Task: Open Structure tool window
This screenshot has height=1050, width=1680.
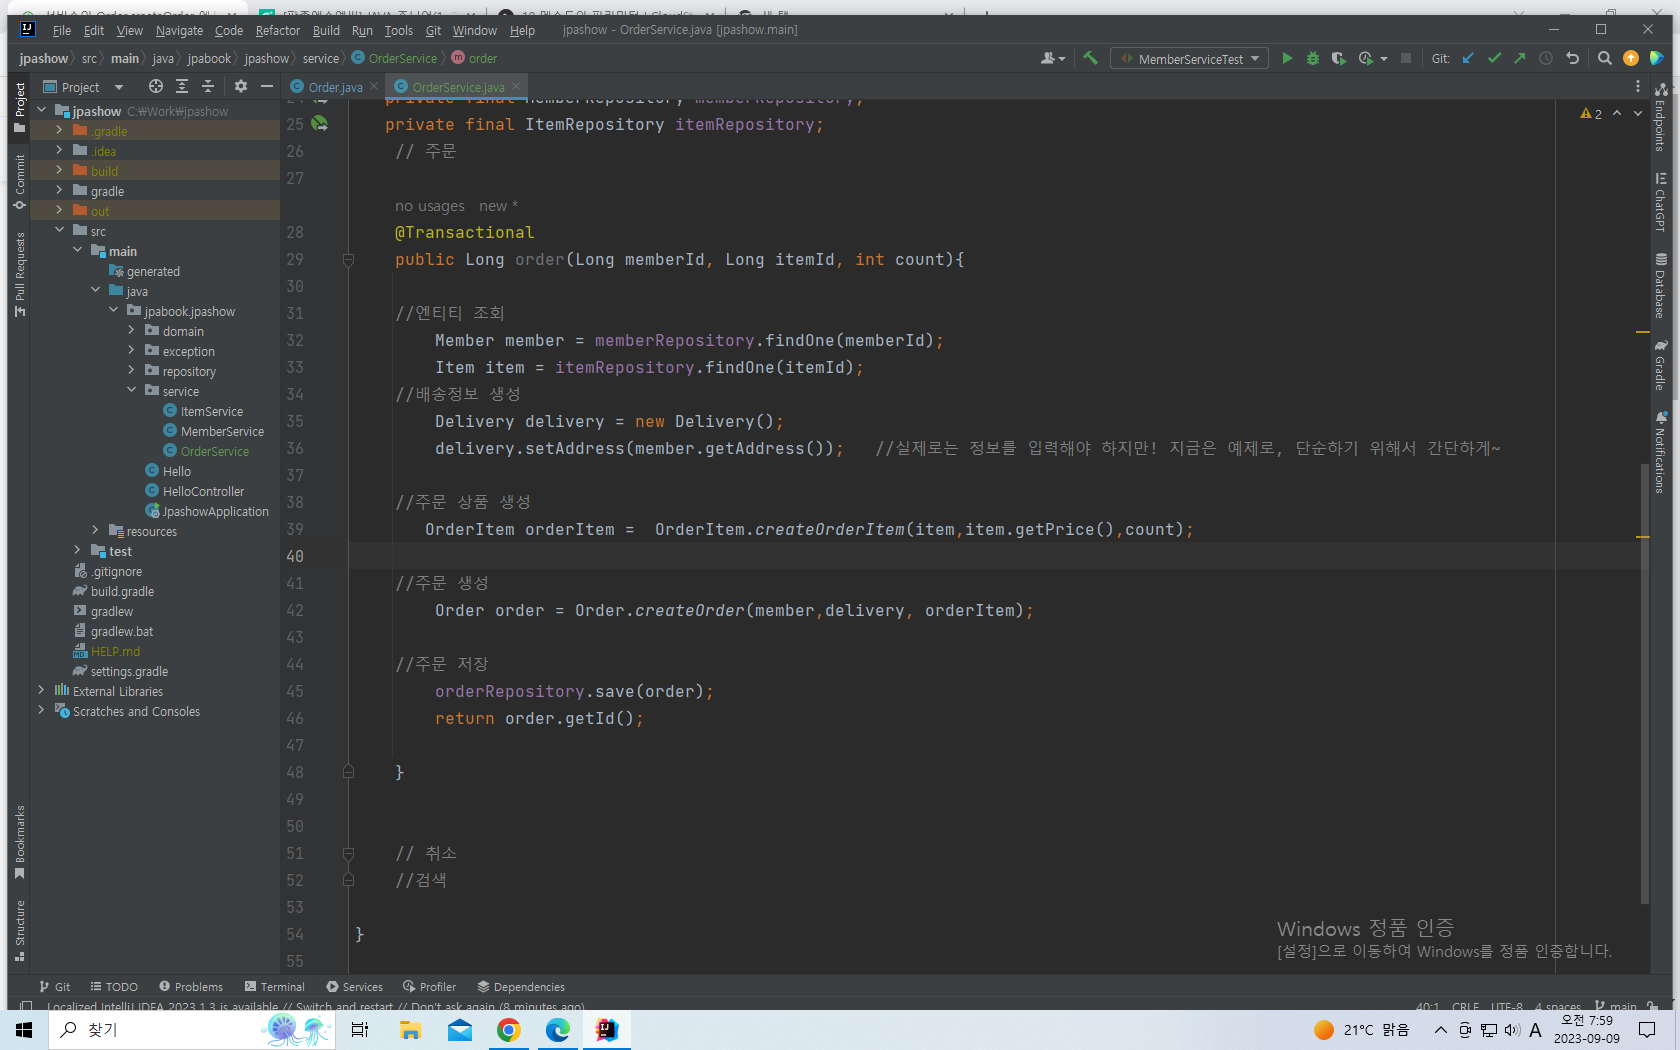Action: point(19,930)
